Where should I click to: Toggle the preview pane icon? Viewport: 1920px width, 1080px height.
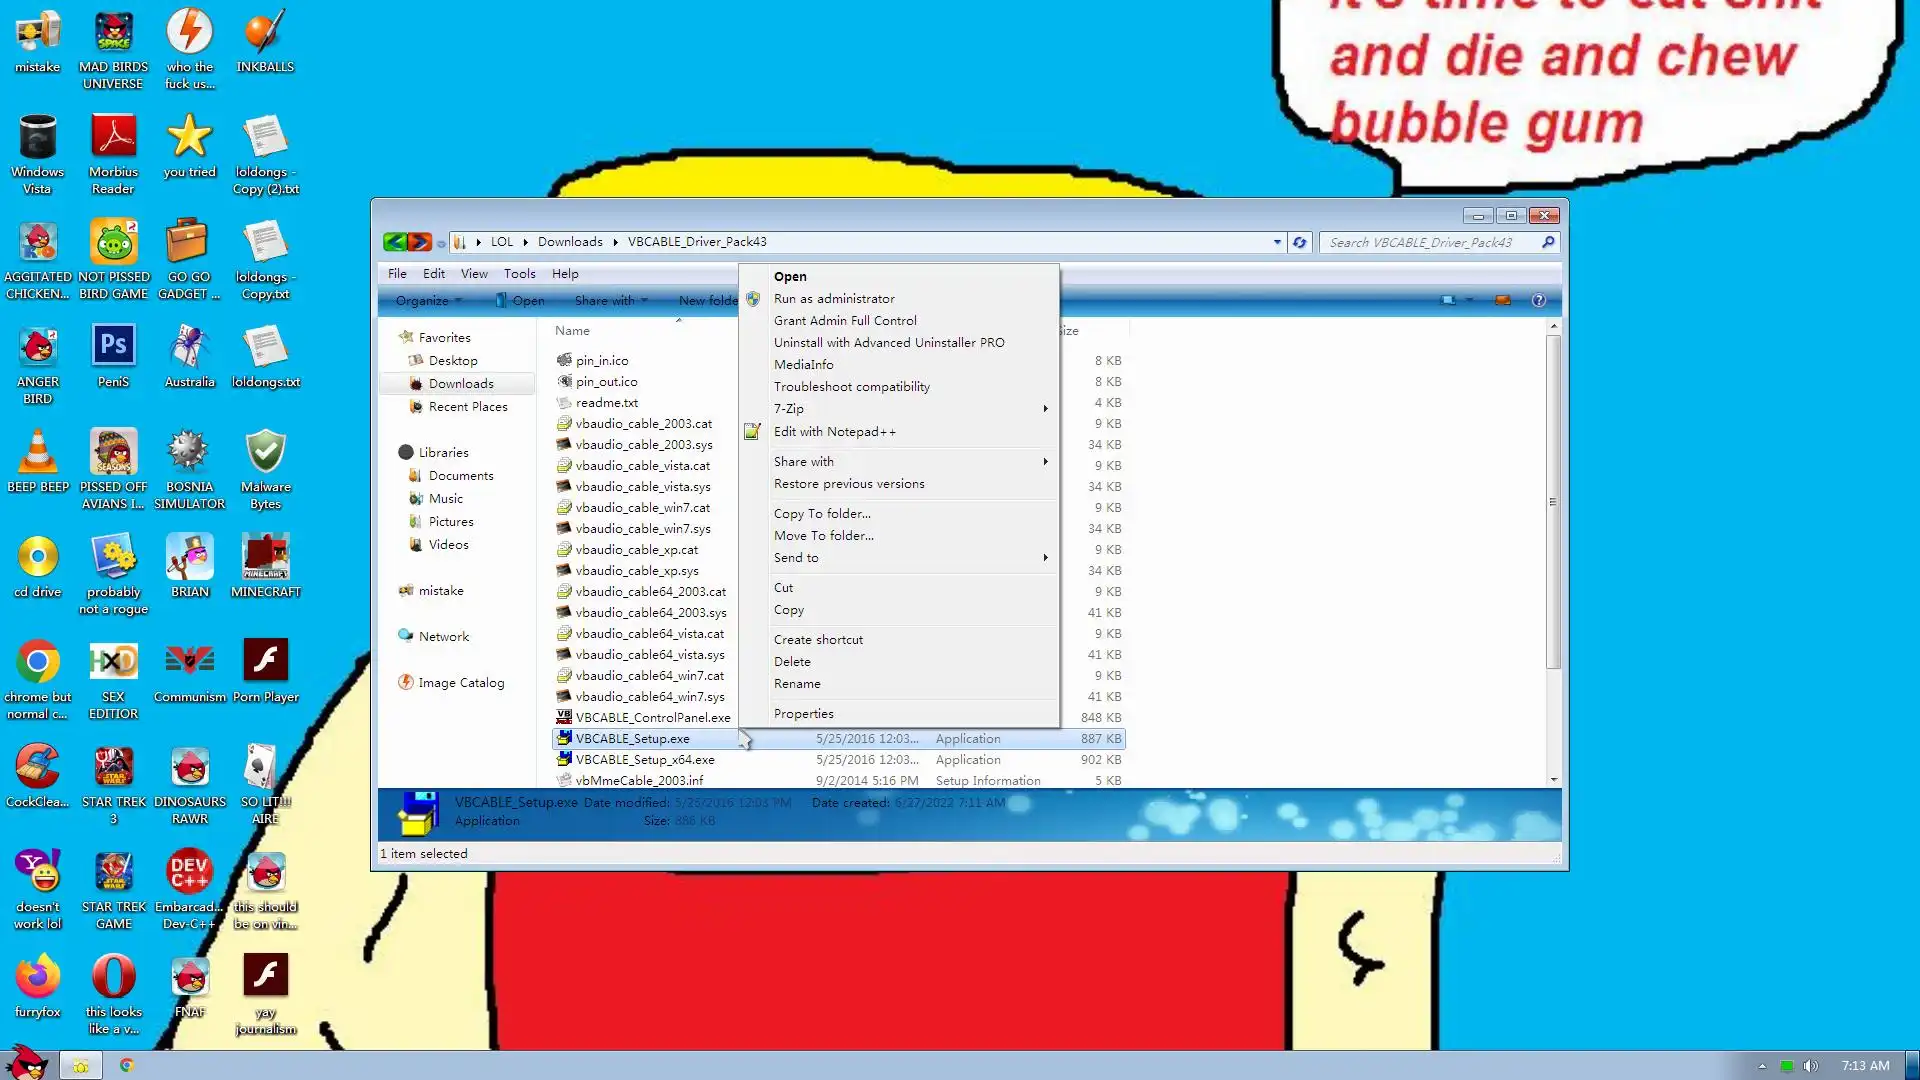pos(1502,300)
